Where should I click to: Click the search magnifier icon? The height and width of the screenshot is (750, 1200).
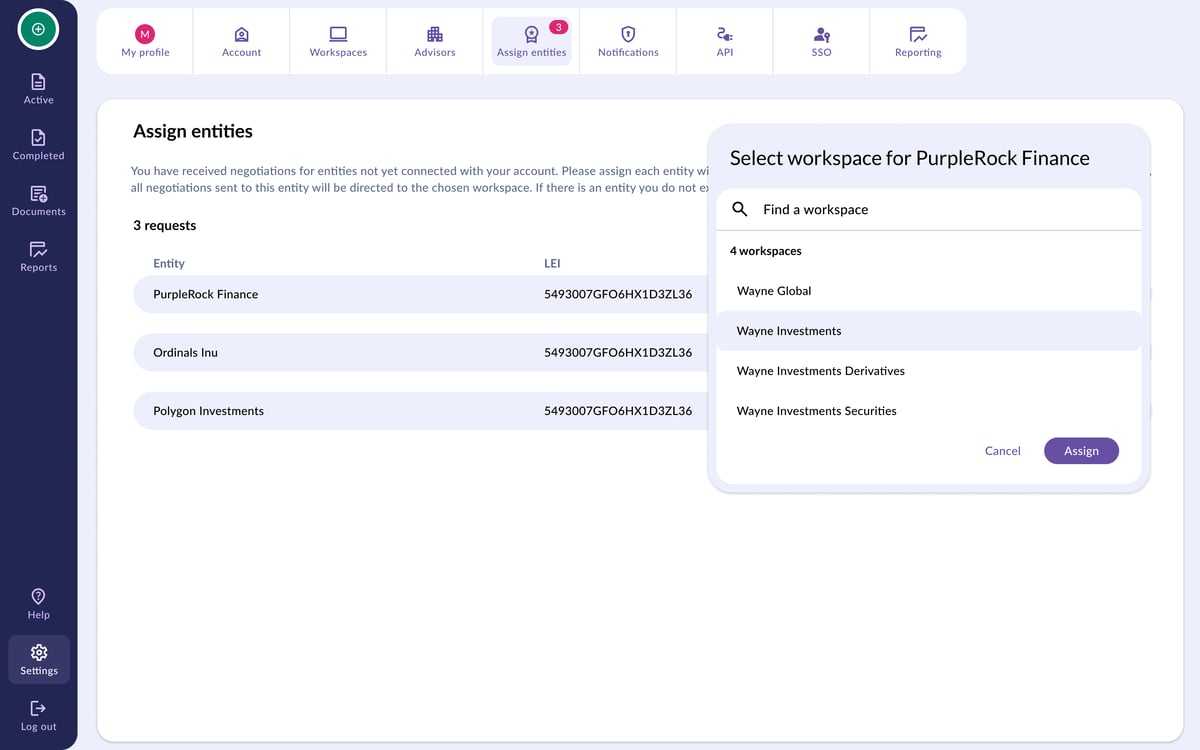(740, 209)
